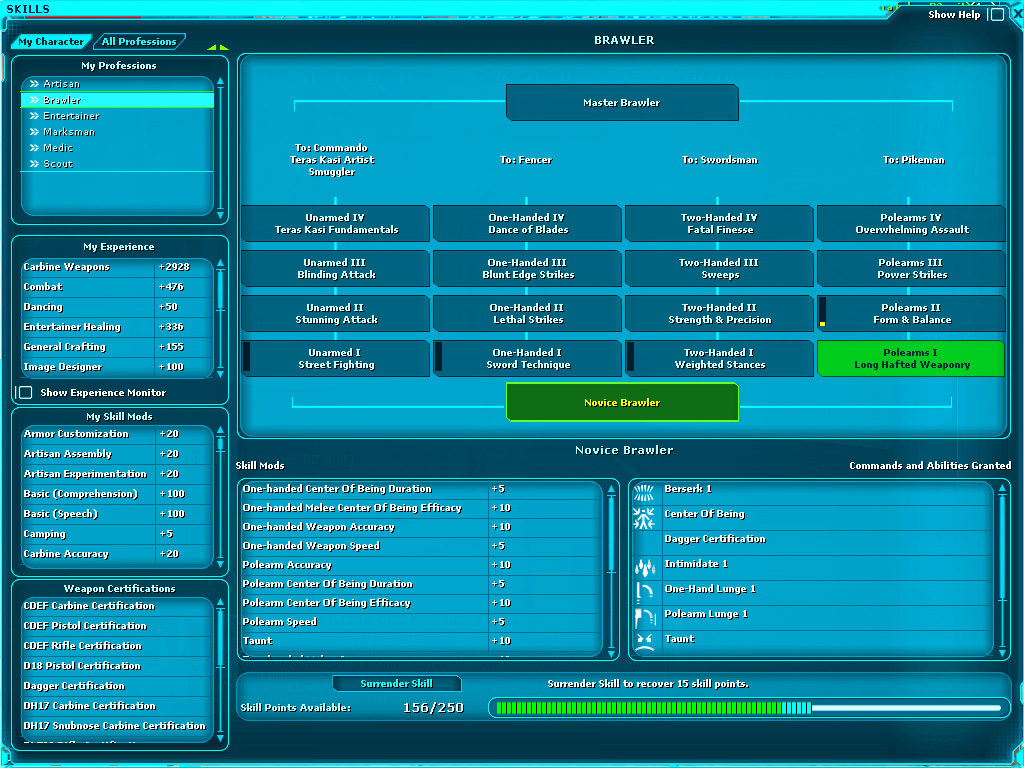Click the Skill Mods list scroll-down arrow

[611, 653]
